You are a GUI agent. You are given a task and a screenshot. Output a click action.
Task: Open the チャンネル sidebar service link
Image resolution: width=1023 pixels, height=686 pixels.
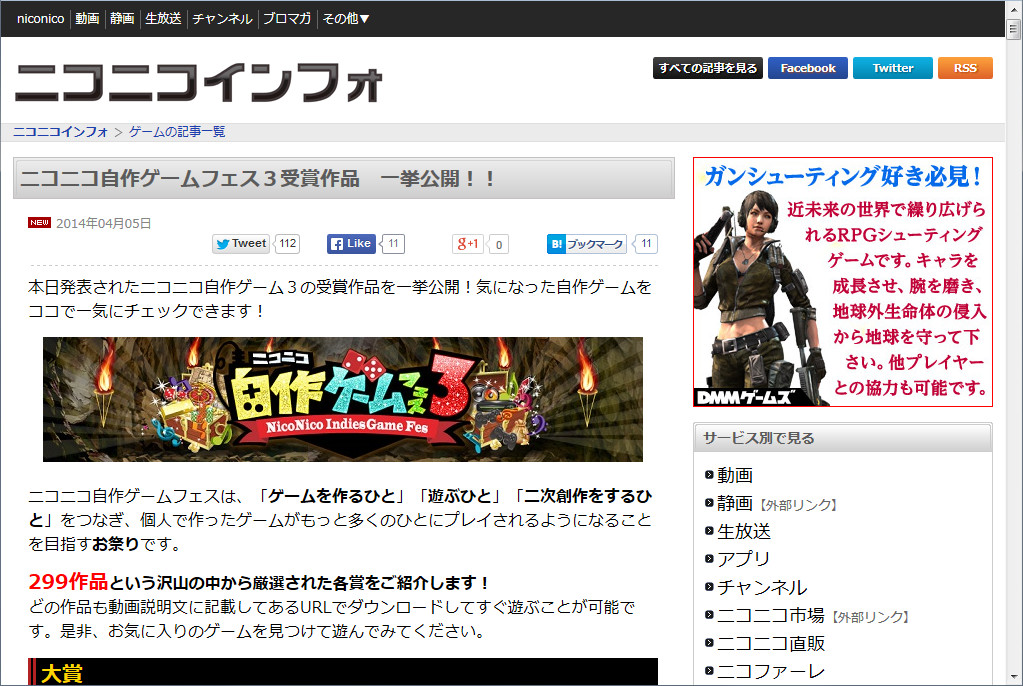click(x=762, y=587)
